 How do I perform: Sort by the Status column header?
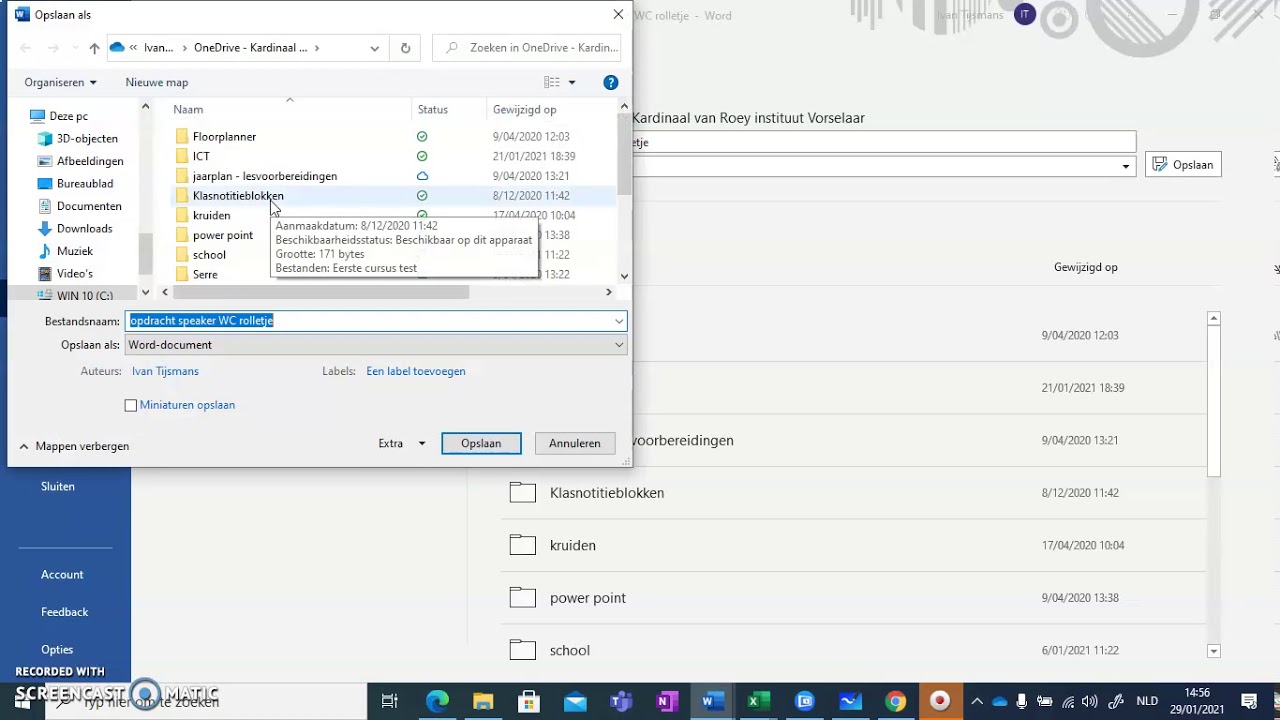(433, 109)
